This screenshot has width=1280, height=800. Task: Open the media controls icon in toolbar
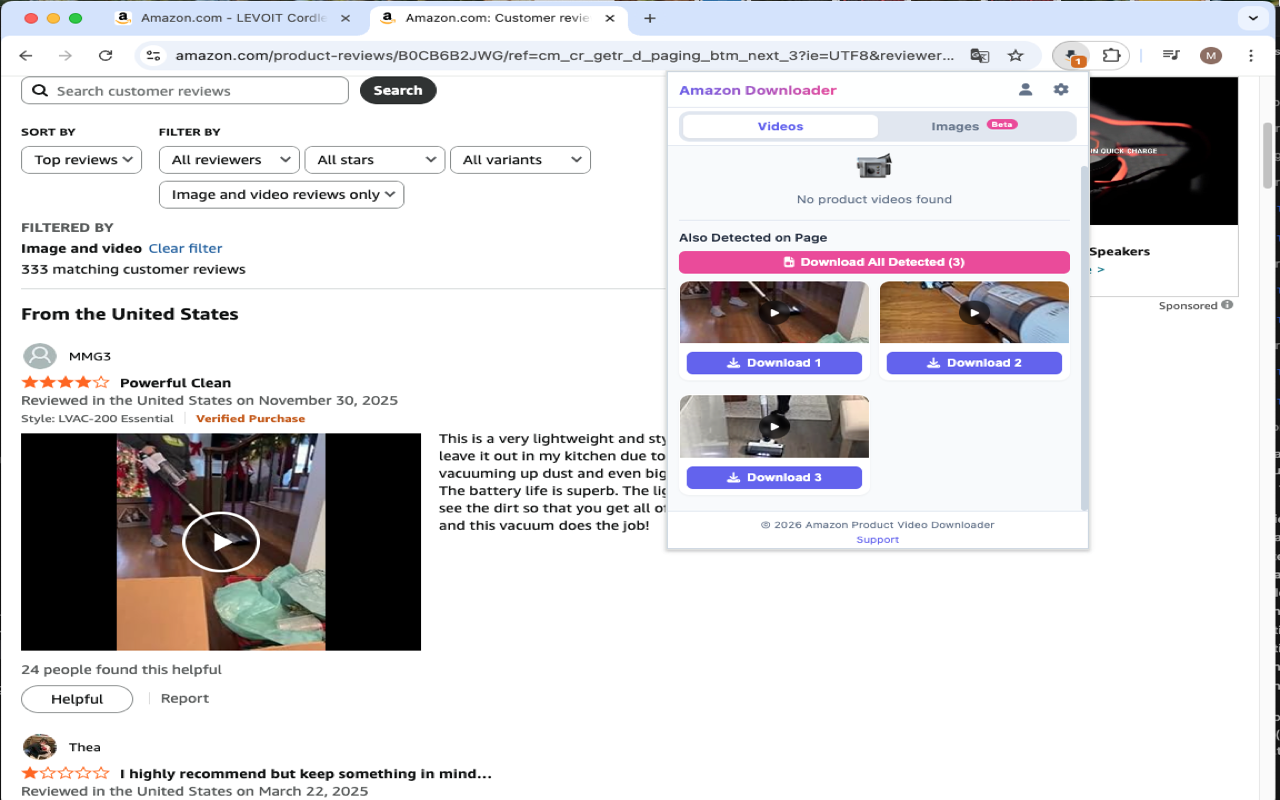pos(1171,56)
